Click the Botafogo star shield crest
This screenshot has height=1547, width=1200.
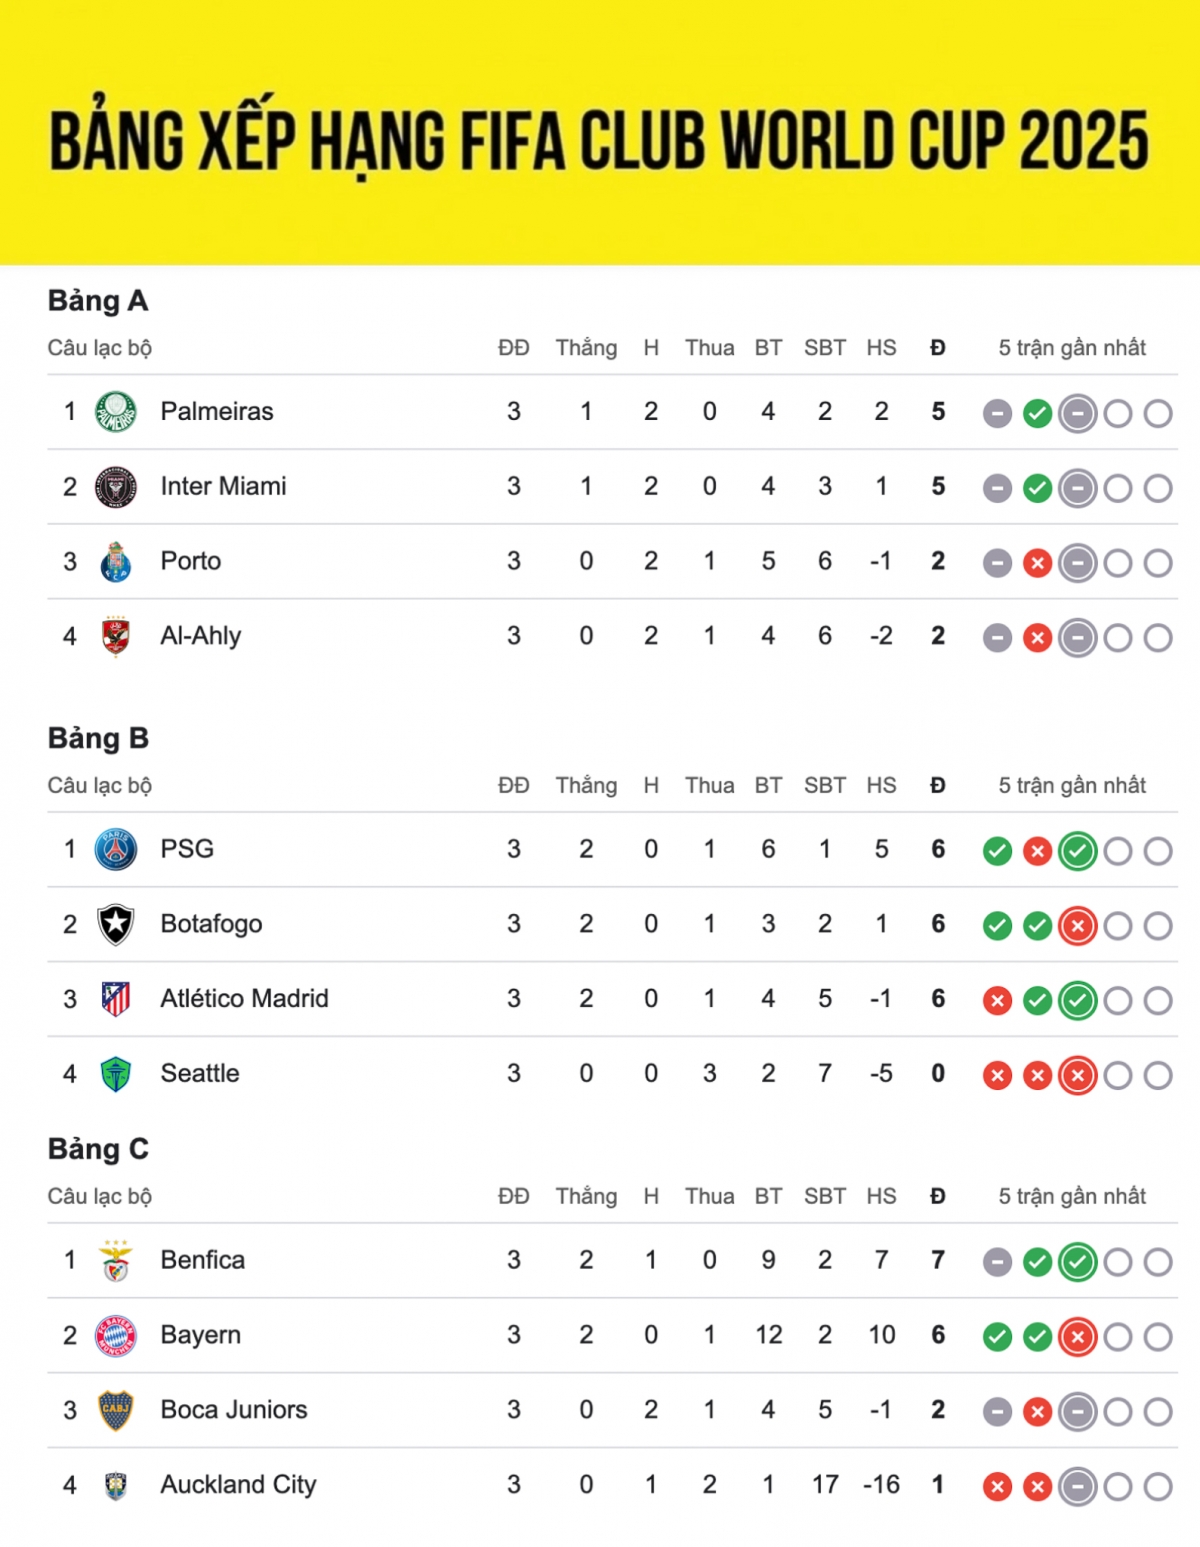tap(116, 924)
